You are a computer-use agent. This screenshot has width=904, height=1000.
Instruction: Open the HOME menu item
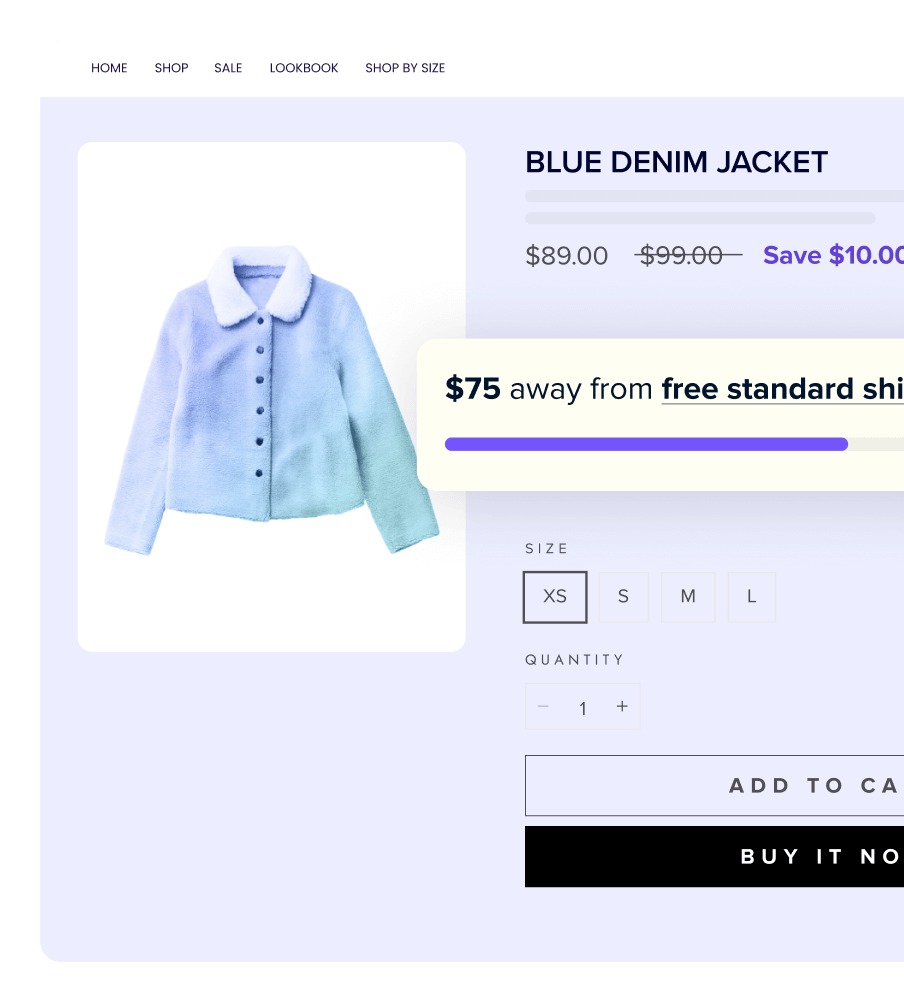coord(109,68)
